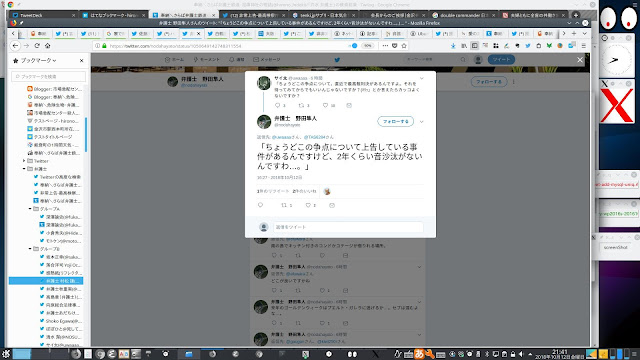Image resolution: width=640 pixels, height=360 pixels.
Task: Direct message icon under main tweet
Action: click(332, 205)
